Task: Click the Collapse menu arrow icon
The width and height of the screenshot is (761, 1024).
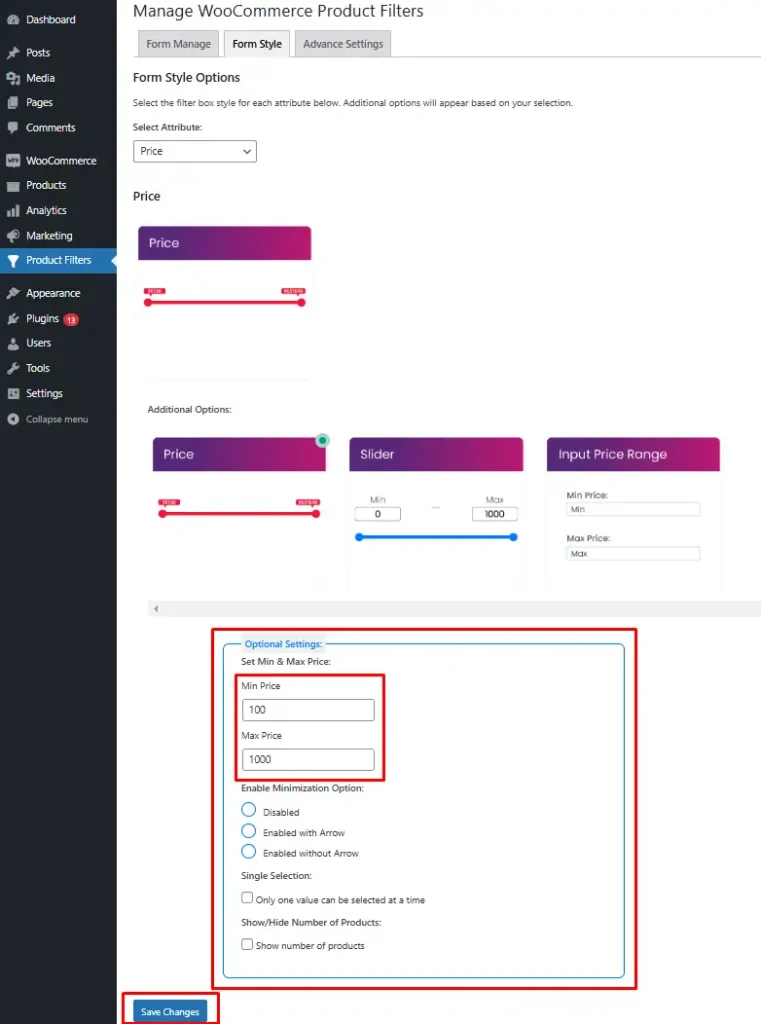Action: [13, 419]
